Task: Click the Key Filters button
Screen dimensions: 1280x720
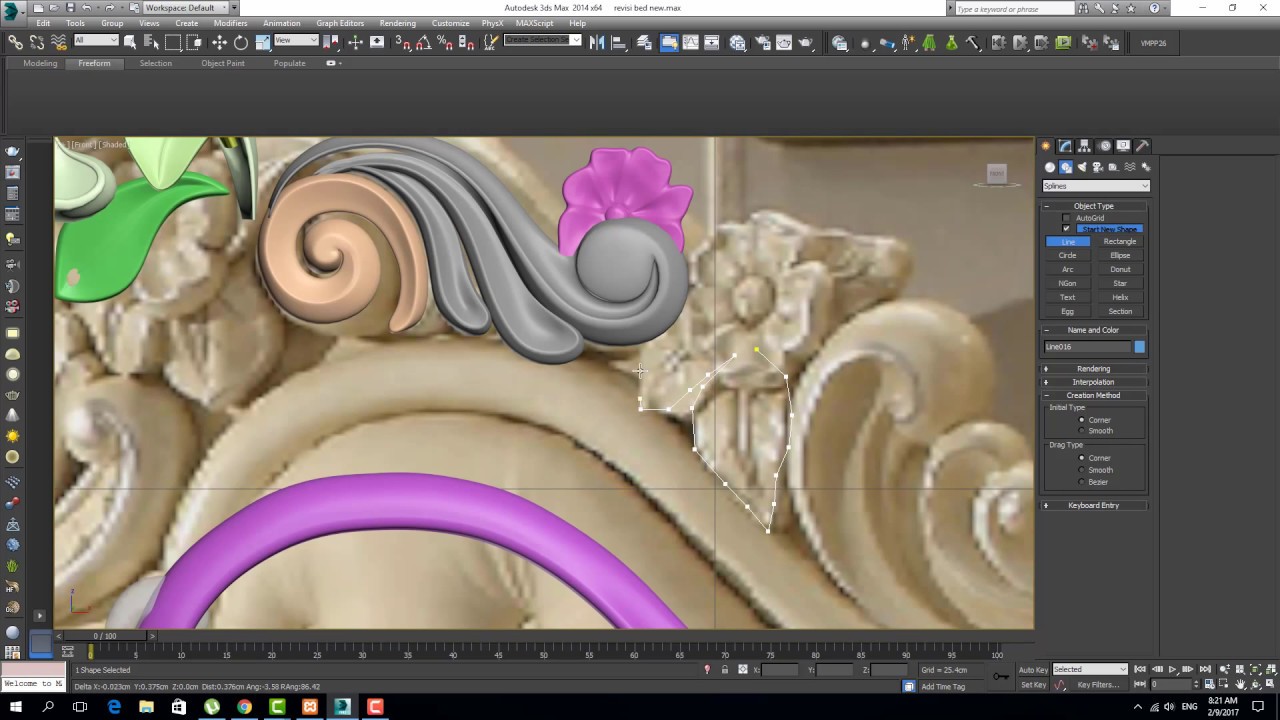Action: click(x=1098, y=685)
